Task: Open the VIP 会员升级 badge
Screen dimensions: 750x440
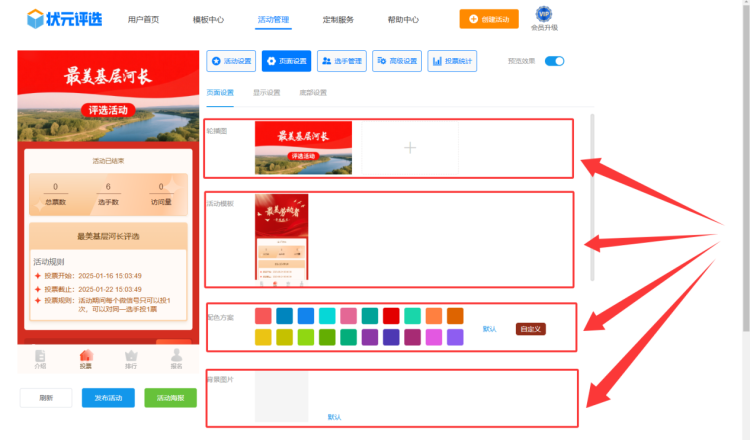Action: click(x=544, y=15)
